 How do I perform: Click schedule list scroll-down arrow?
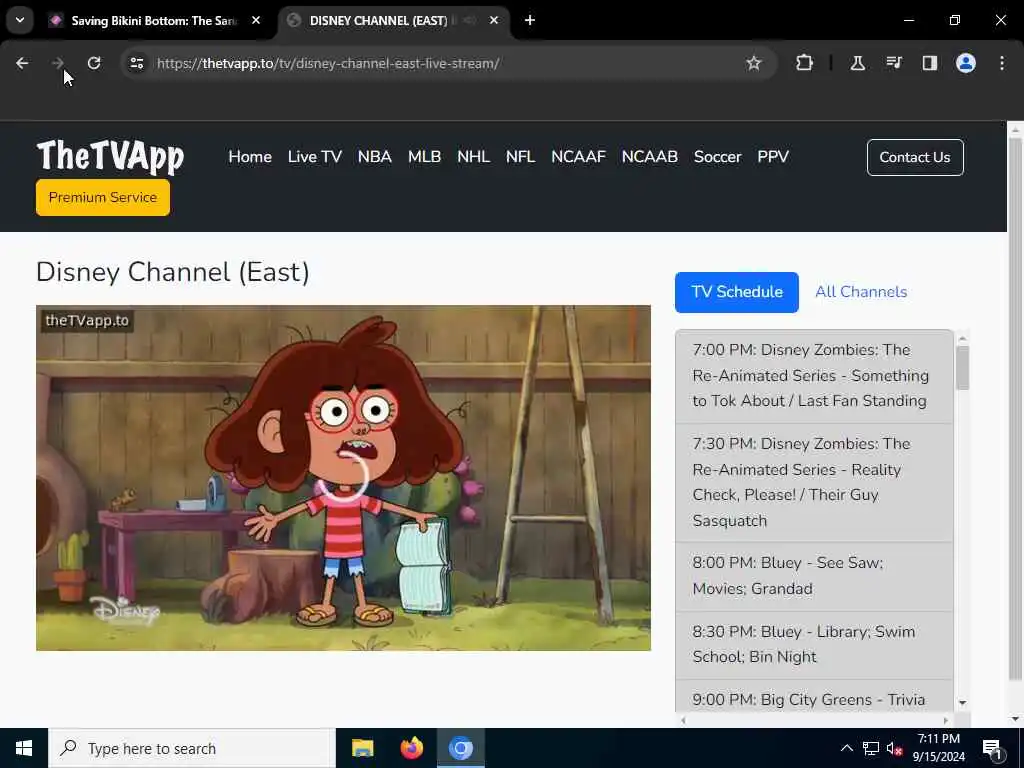point(962,703)
